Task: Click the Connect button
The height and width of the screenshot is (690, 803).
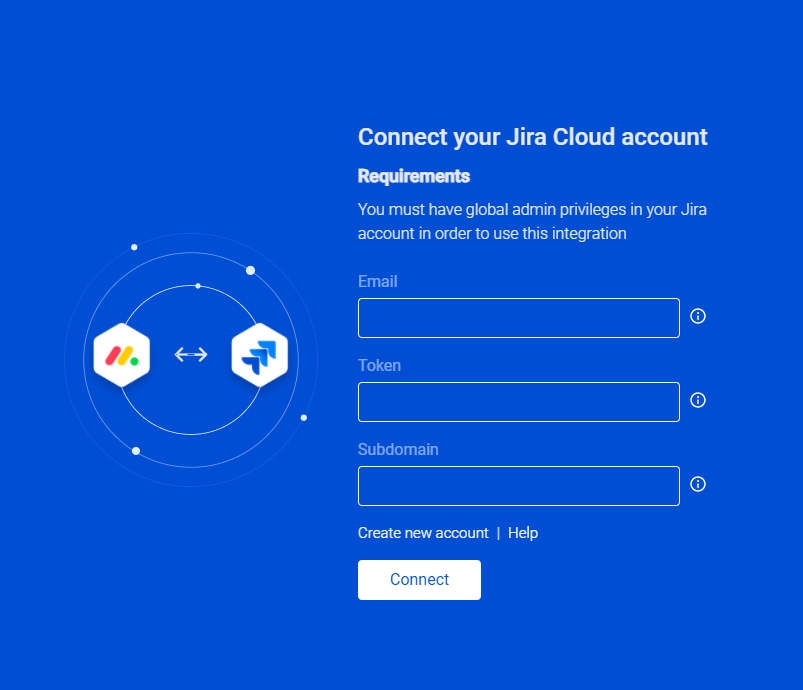Action: (x=419, y=580)
